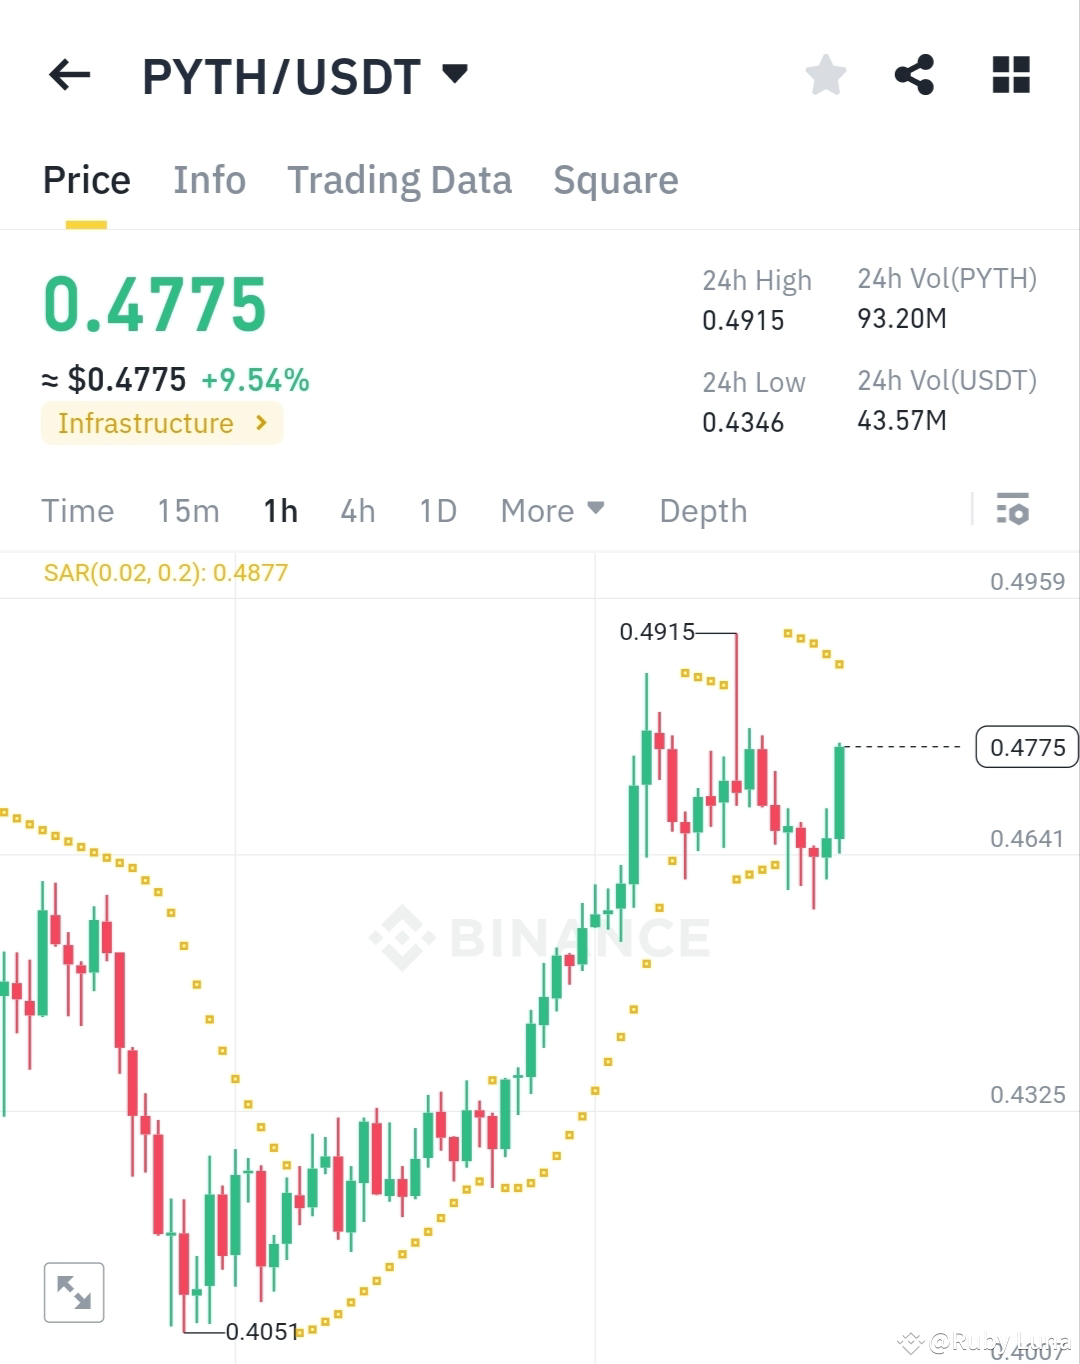The image size is (1080, 1364).
Task: Open the grid layout view icon
Action: (1010, 75)
